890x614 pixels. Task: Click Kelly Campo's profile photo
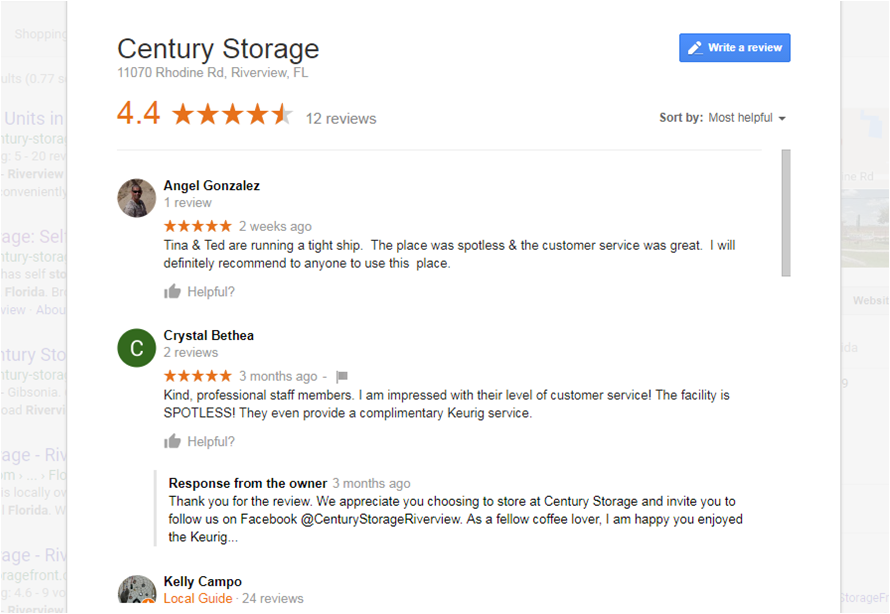point(136,590)
